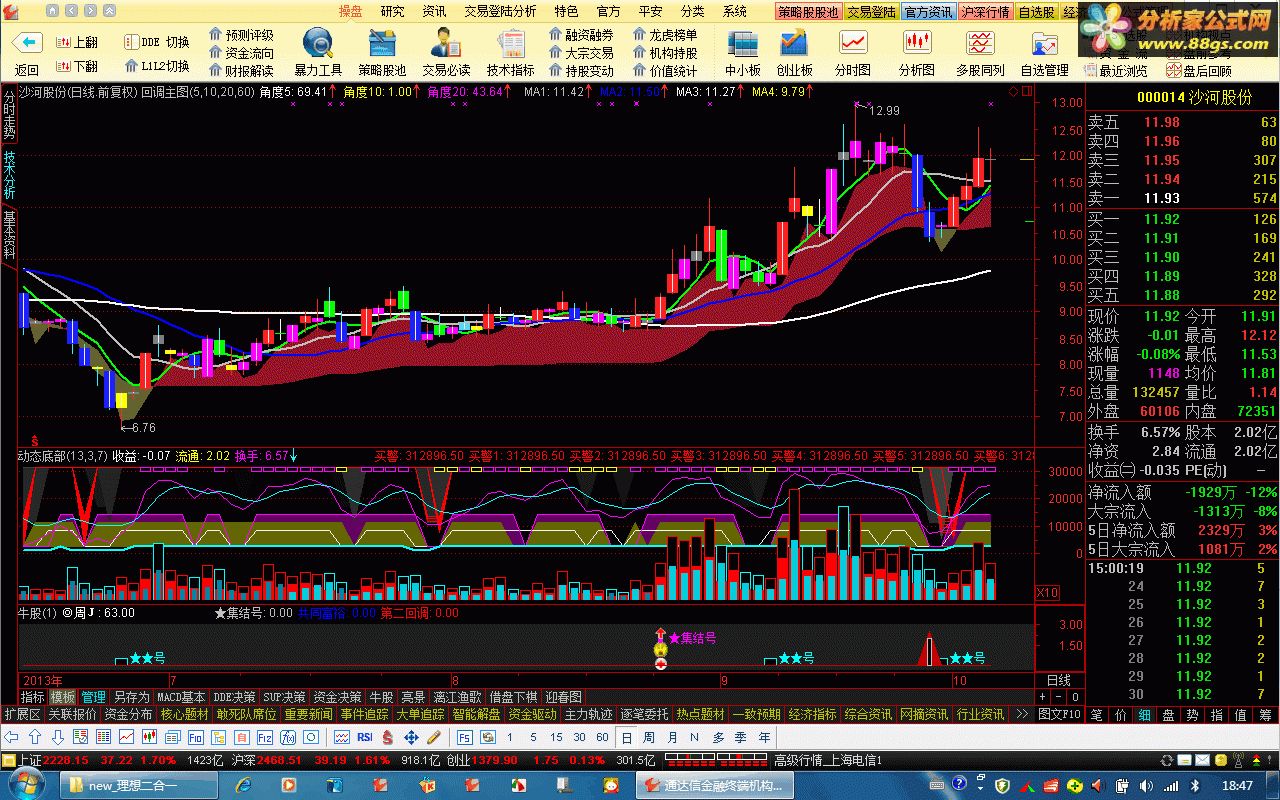This screenshot has height=800, width=1280.
Task: Click the up arrow icon in bottom toolbar
Action: [35, 737]
